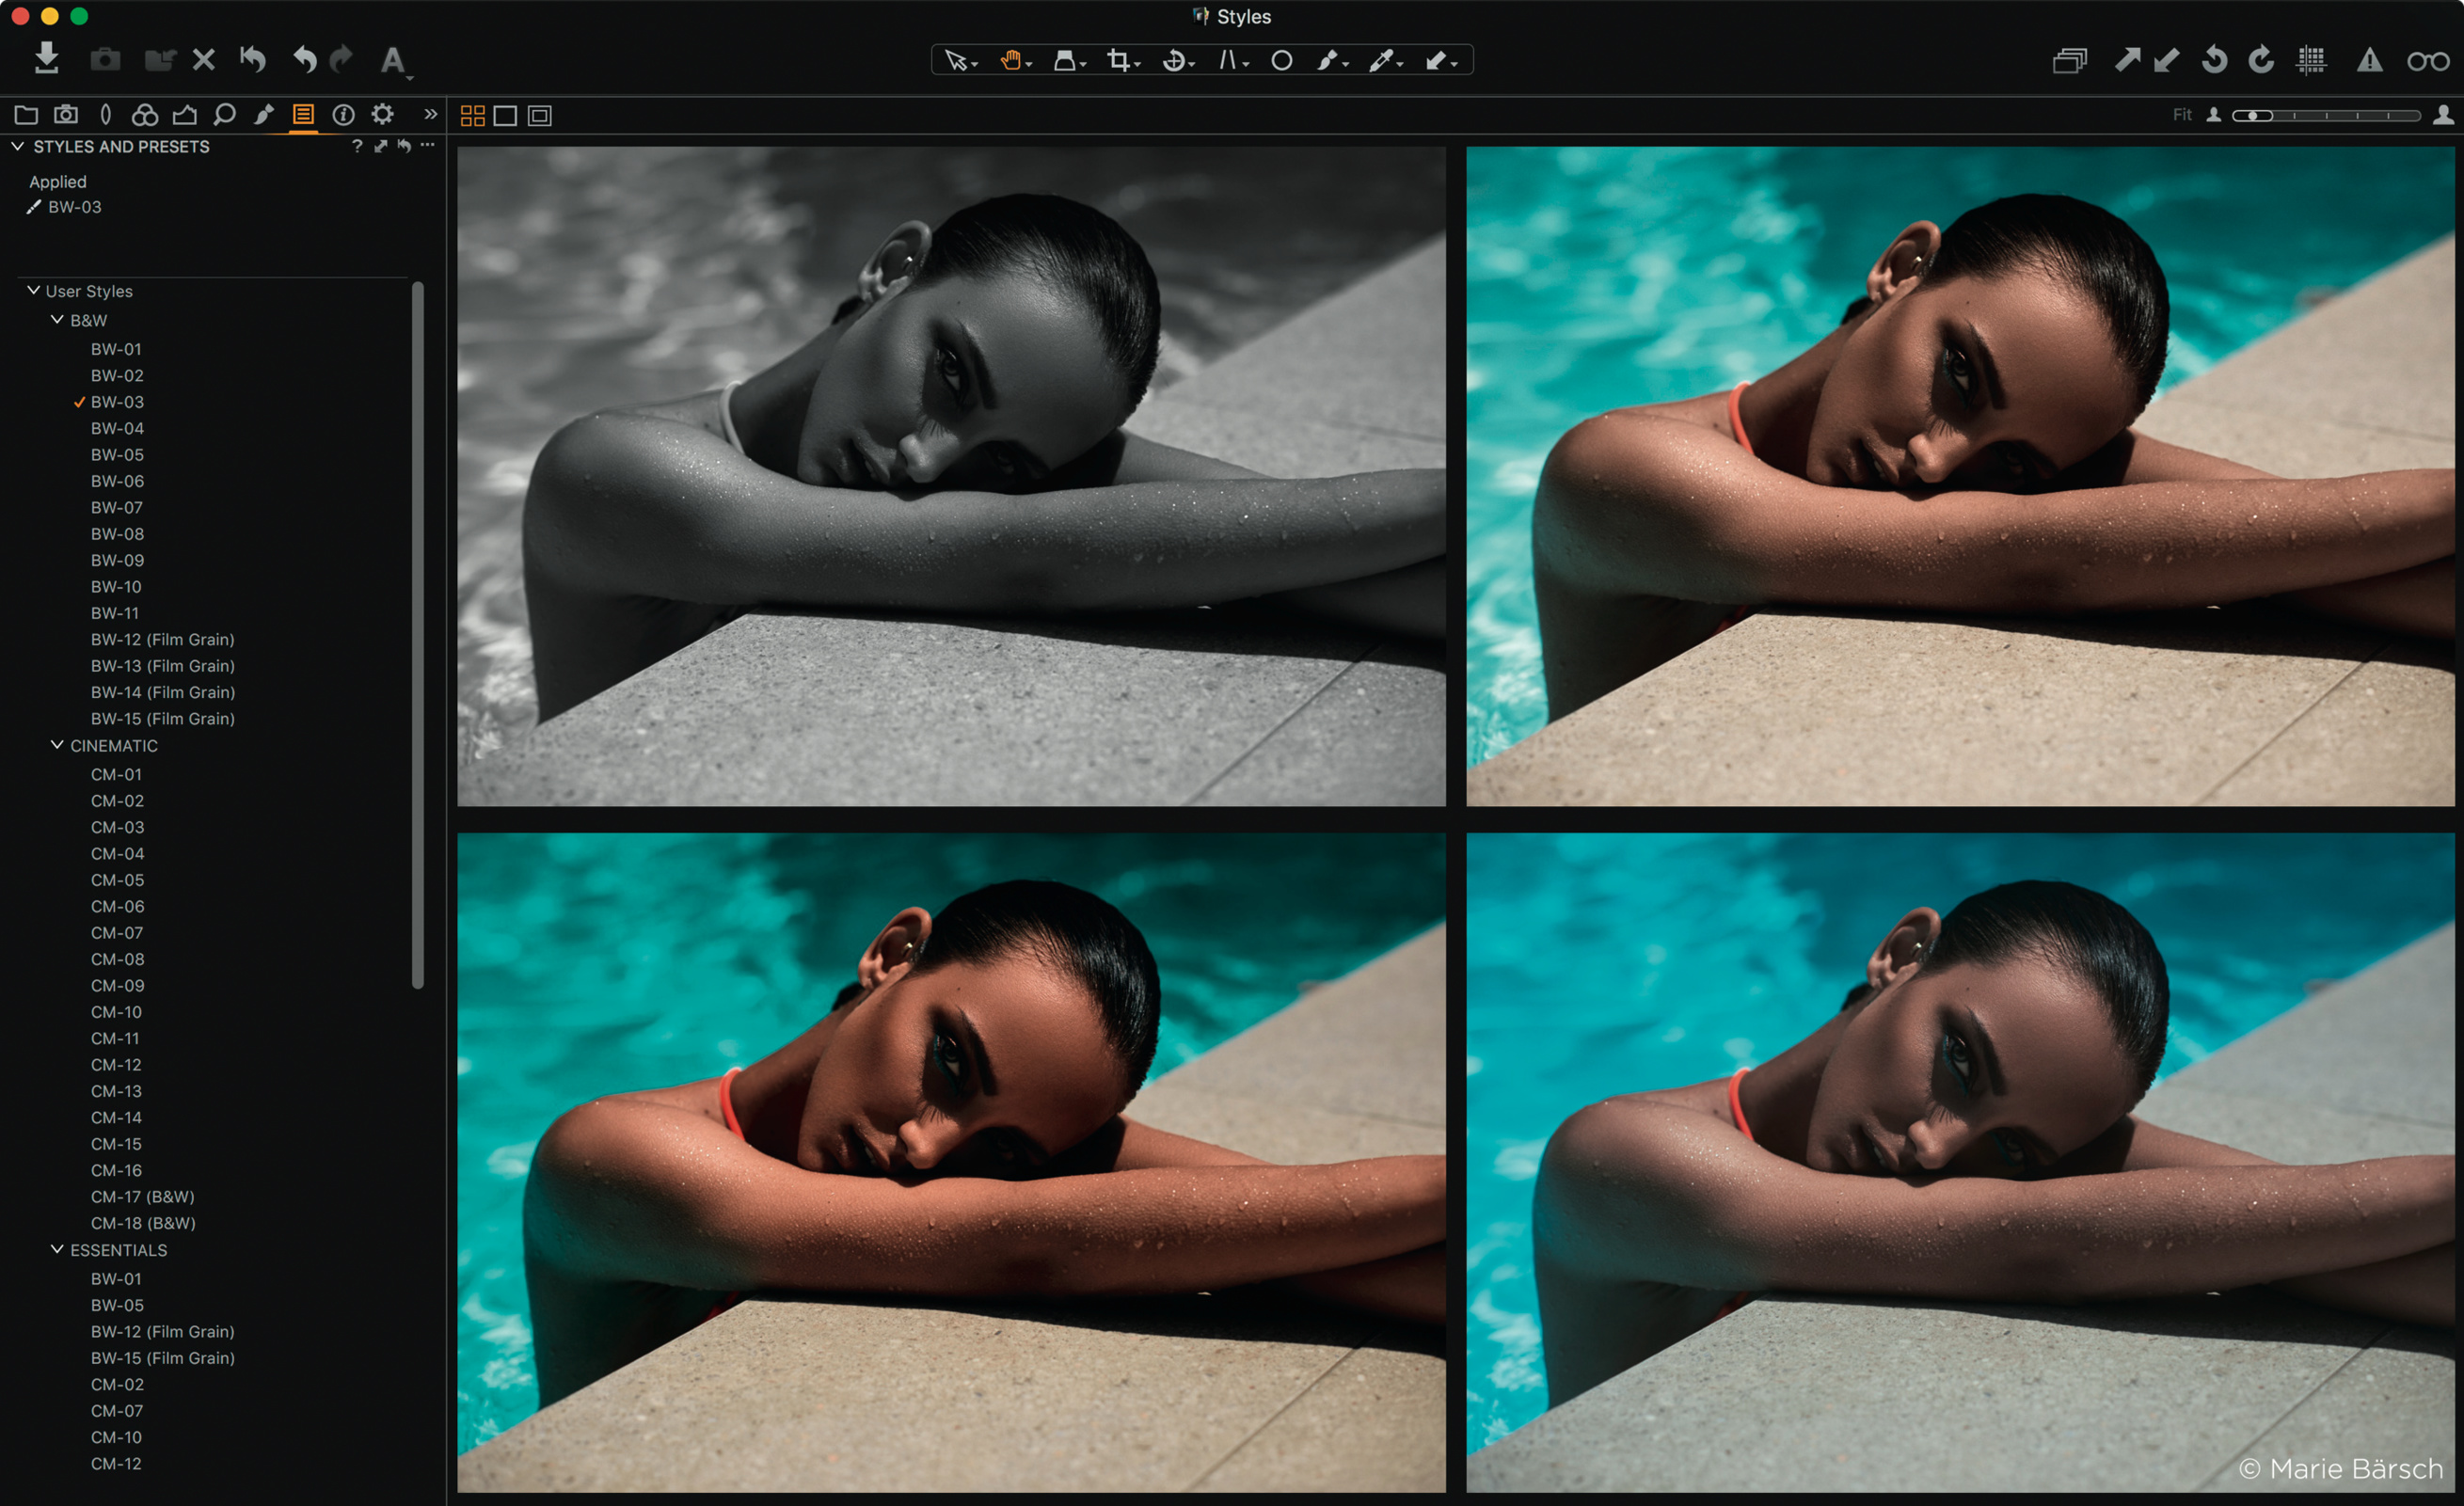Apply the BW-12 (Film Grain) style under B&W

point(162,639)
